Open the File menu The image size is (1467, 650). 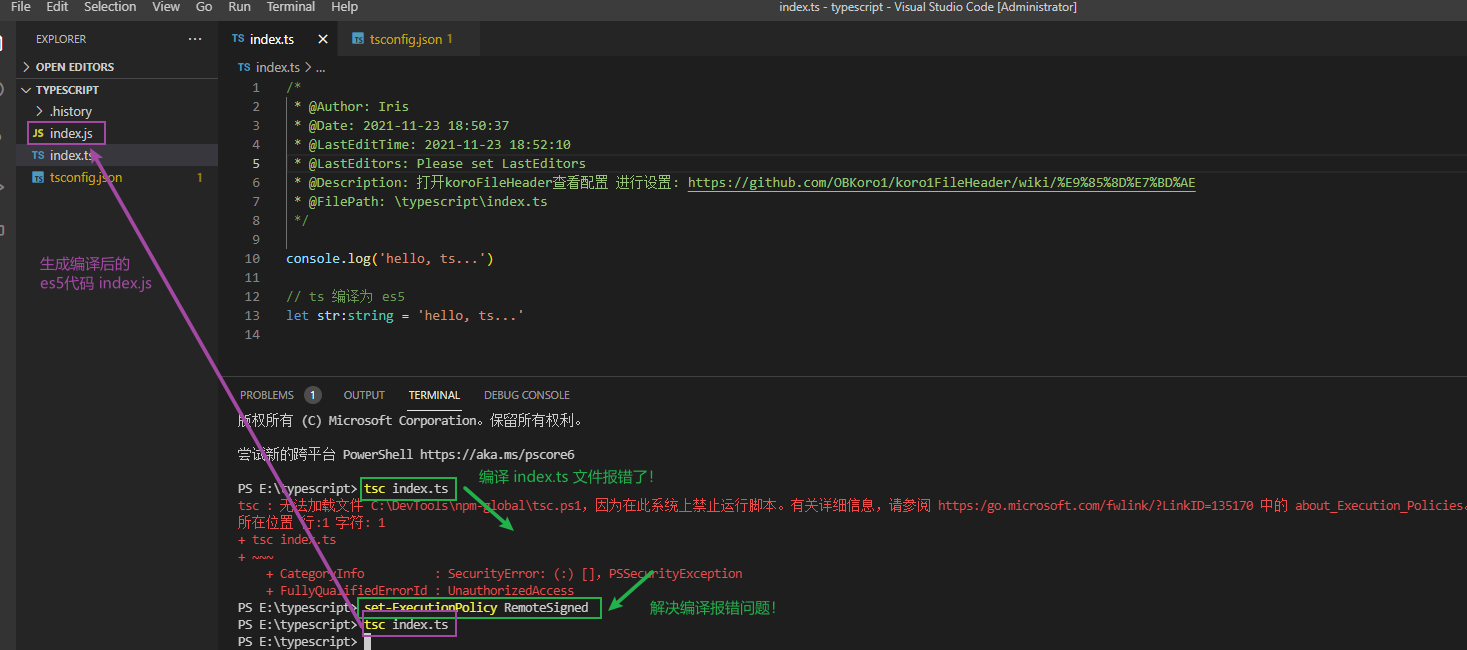[21, 7]
